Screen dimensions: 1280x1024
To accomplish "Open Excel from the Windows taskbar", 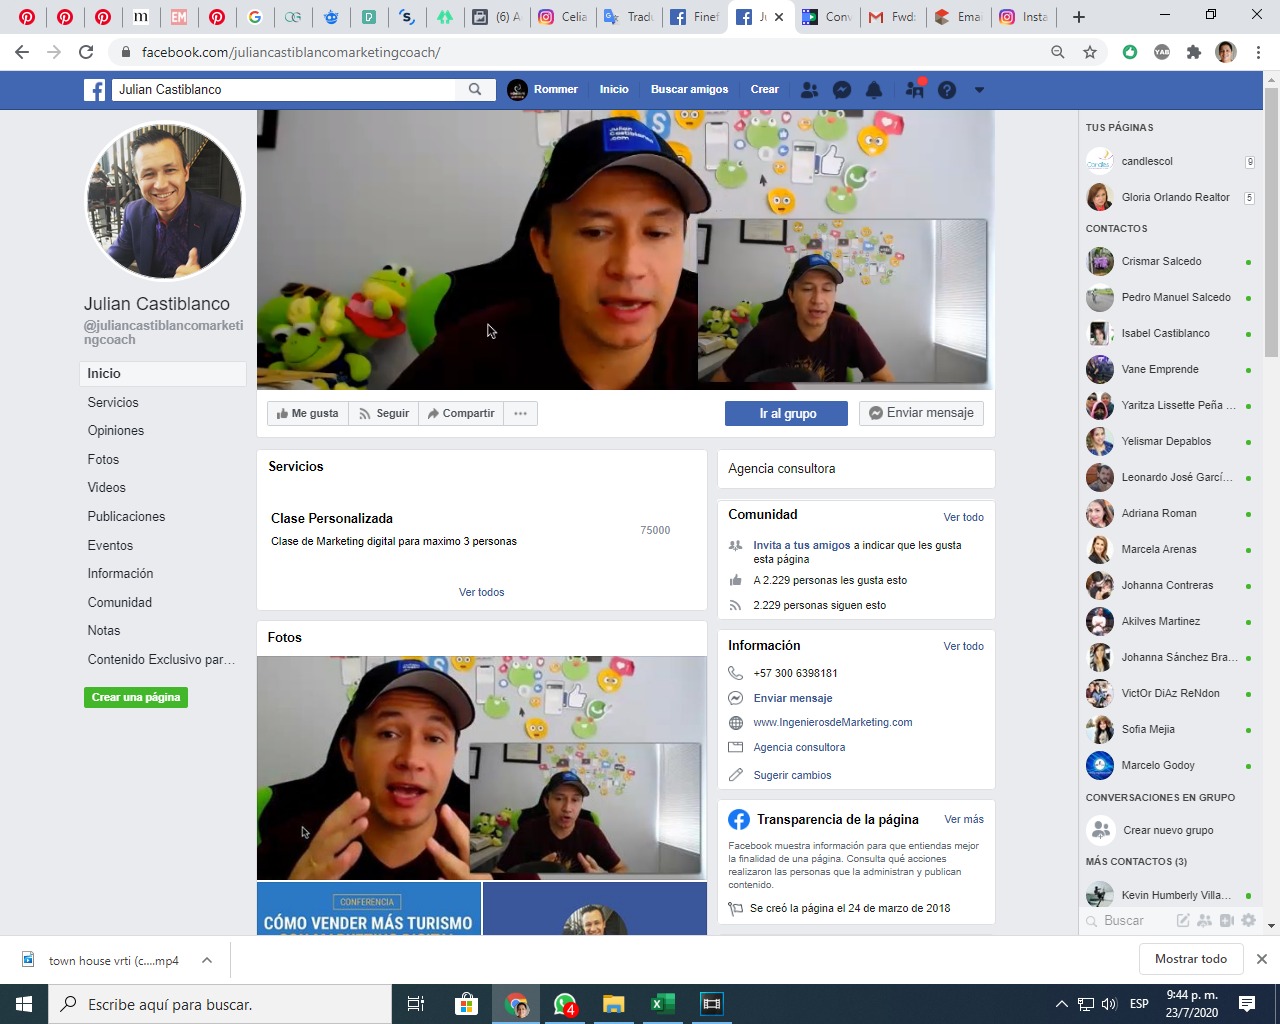I will coord(663,1004).
